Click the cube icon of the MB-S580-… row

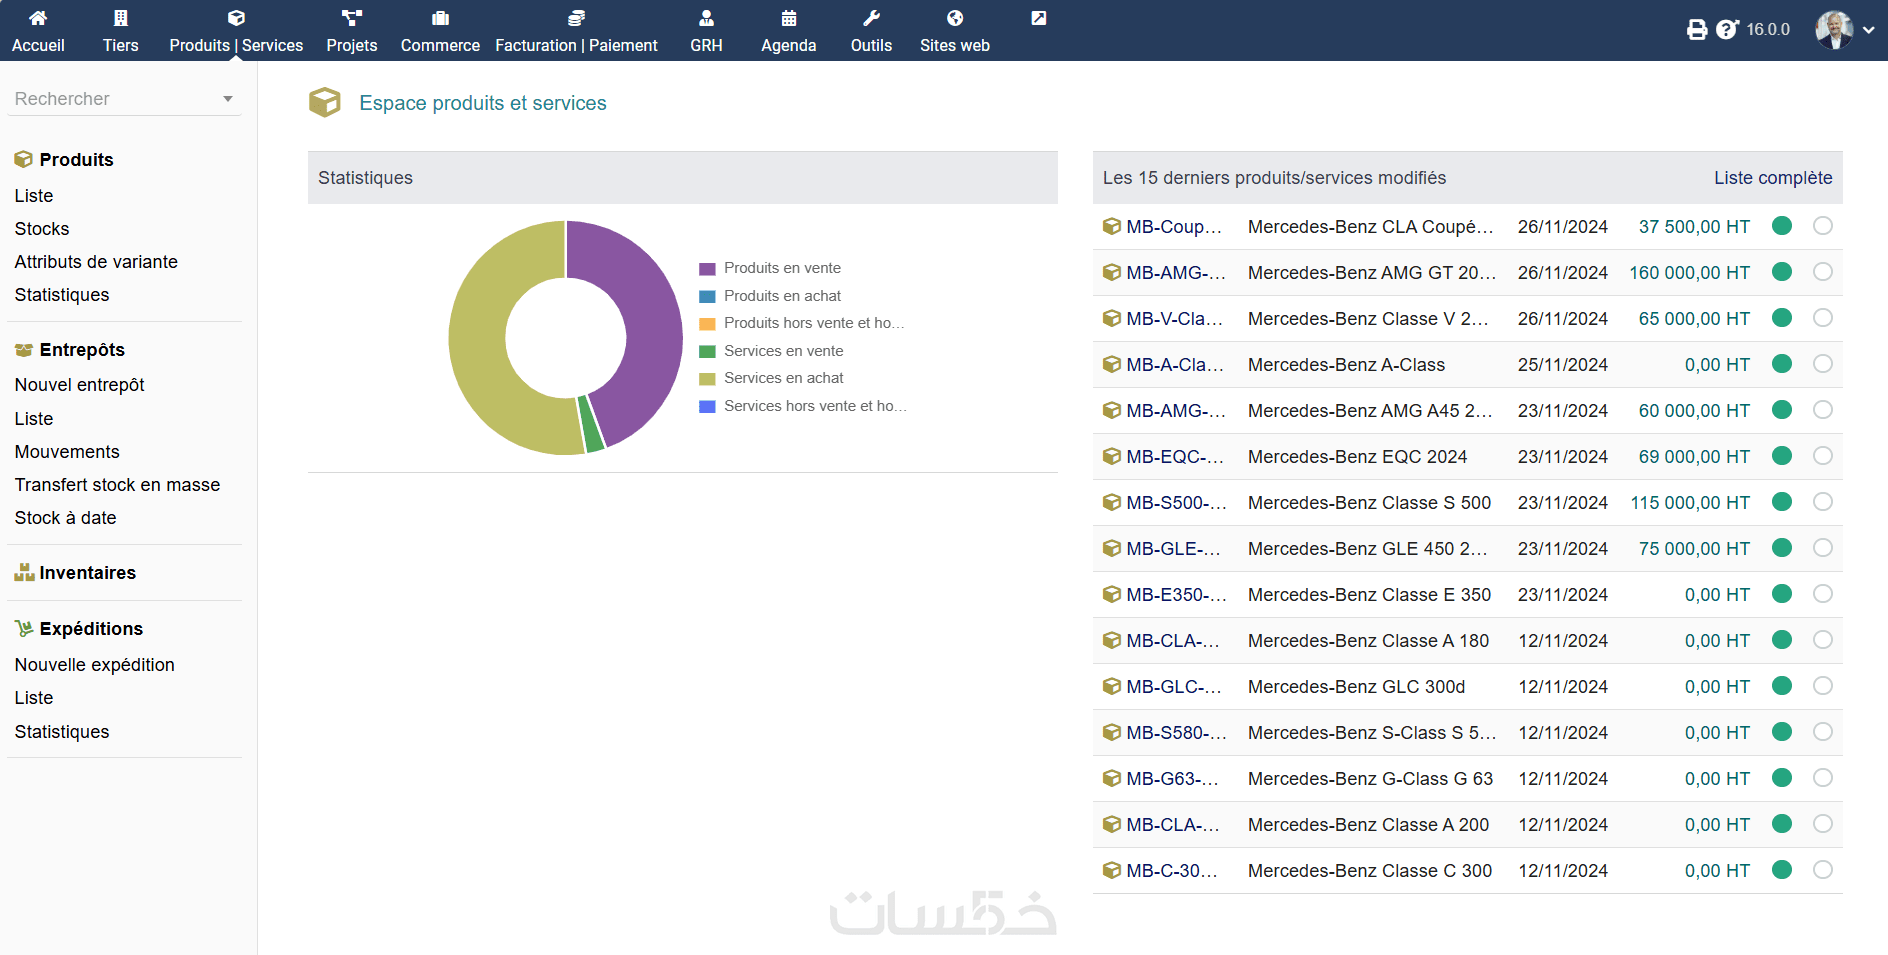coord(1111,733)
